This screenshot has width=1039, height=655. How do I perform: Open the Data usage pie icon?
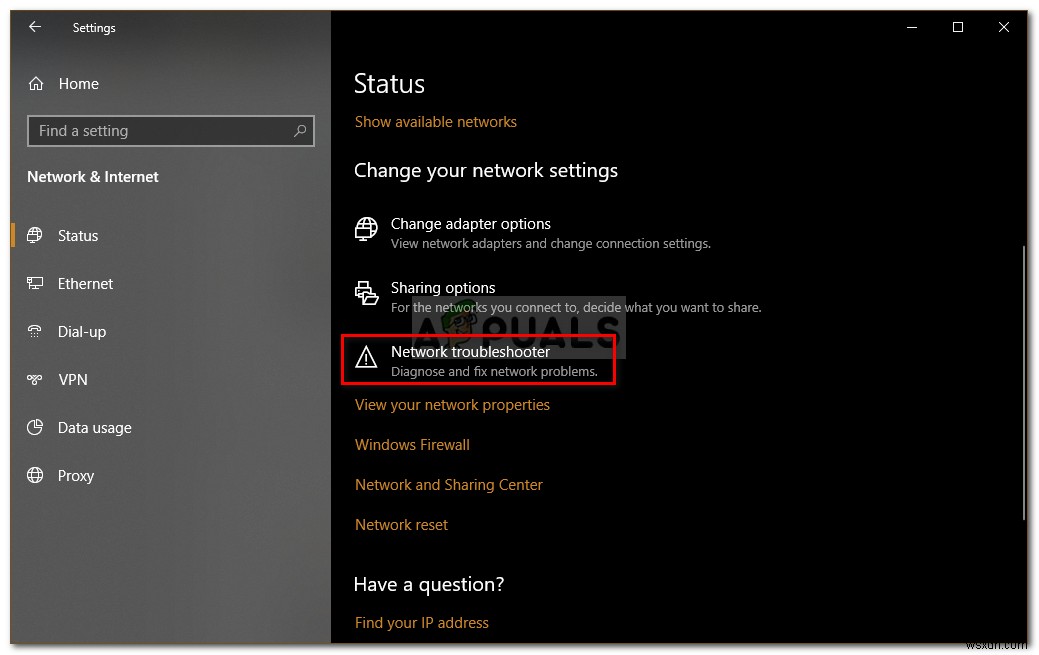[x=36, y=428]
